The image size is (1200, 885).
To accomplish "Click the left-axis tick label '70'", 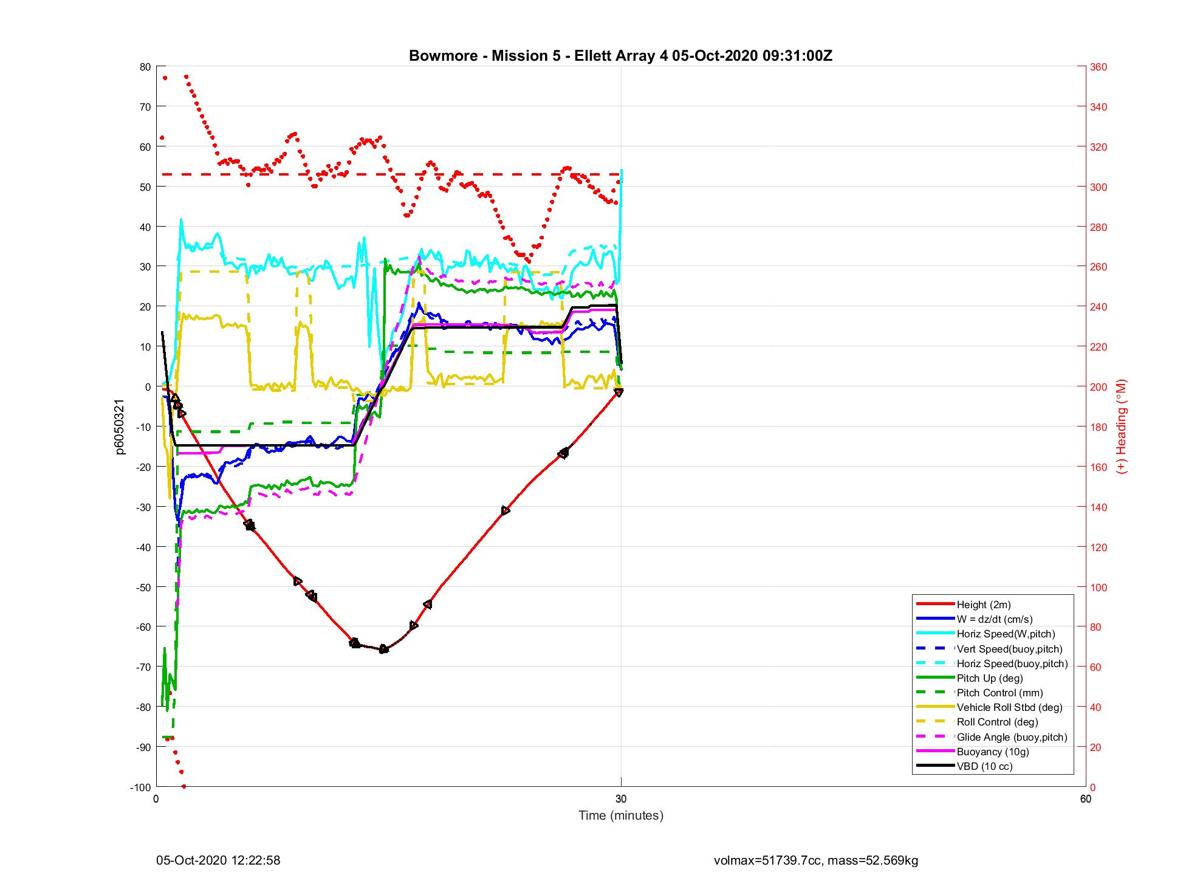I will pos(146,107).
